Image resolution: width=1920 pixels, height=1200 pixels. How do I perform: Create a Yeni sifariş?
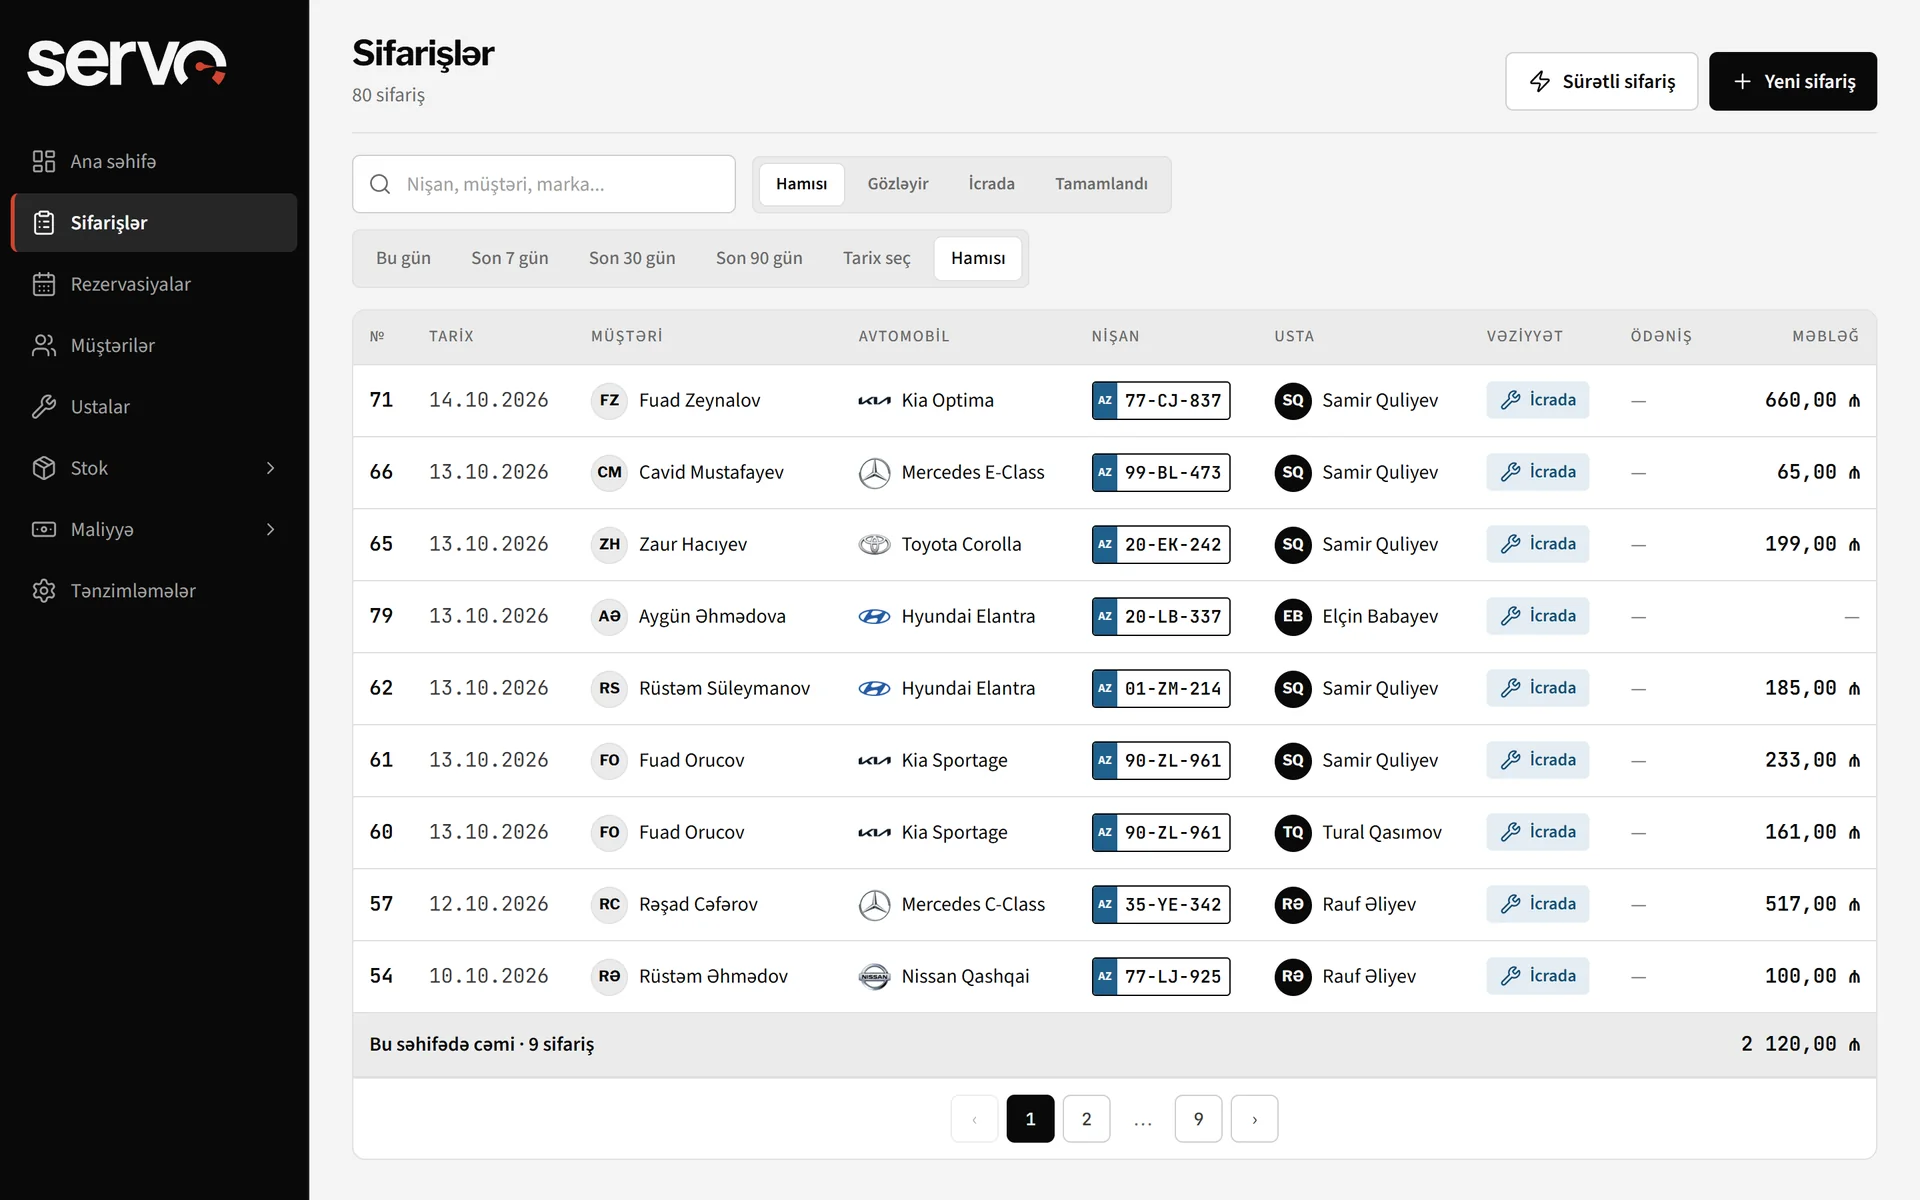pos(1792,81)
